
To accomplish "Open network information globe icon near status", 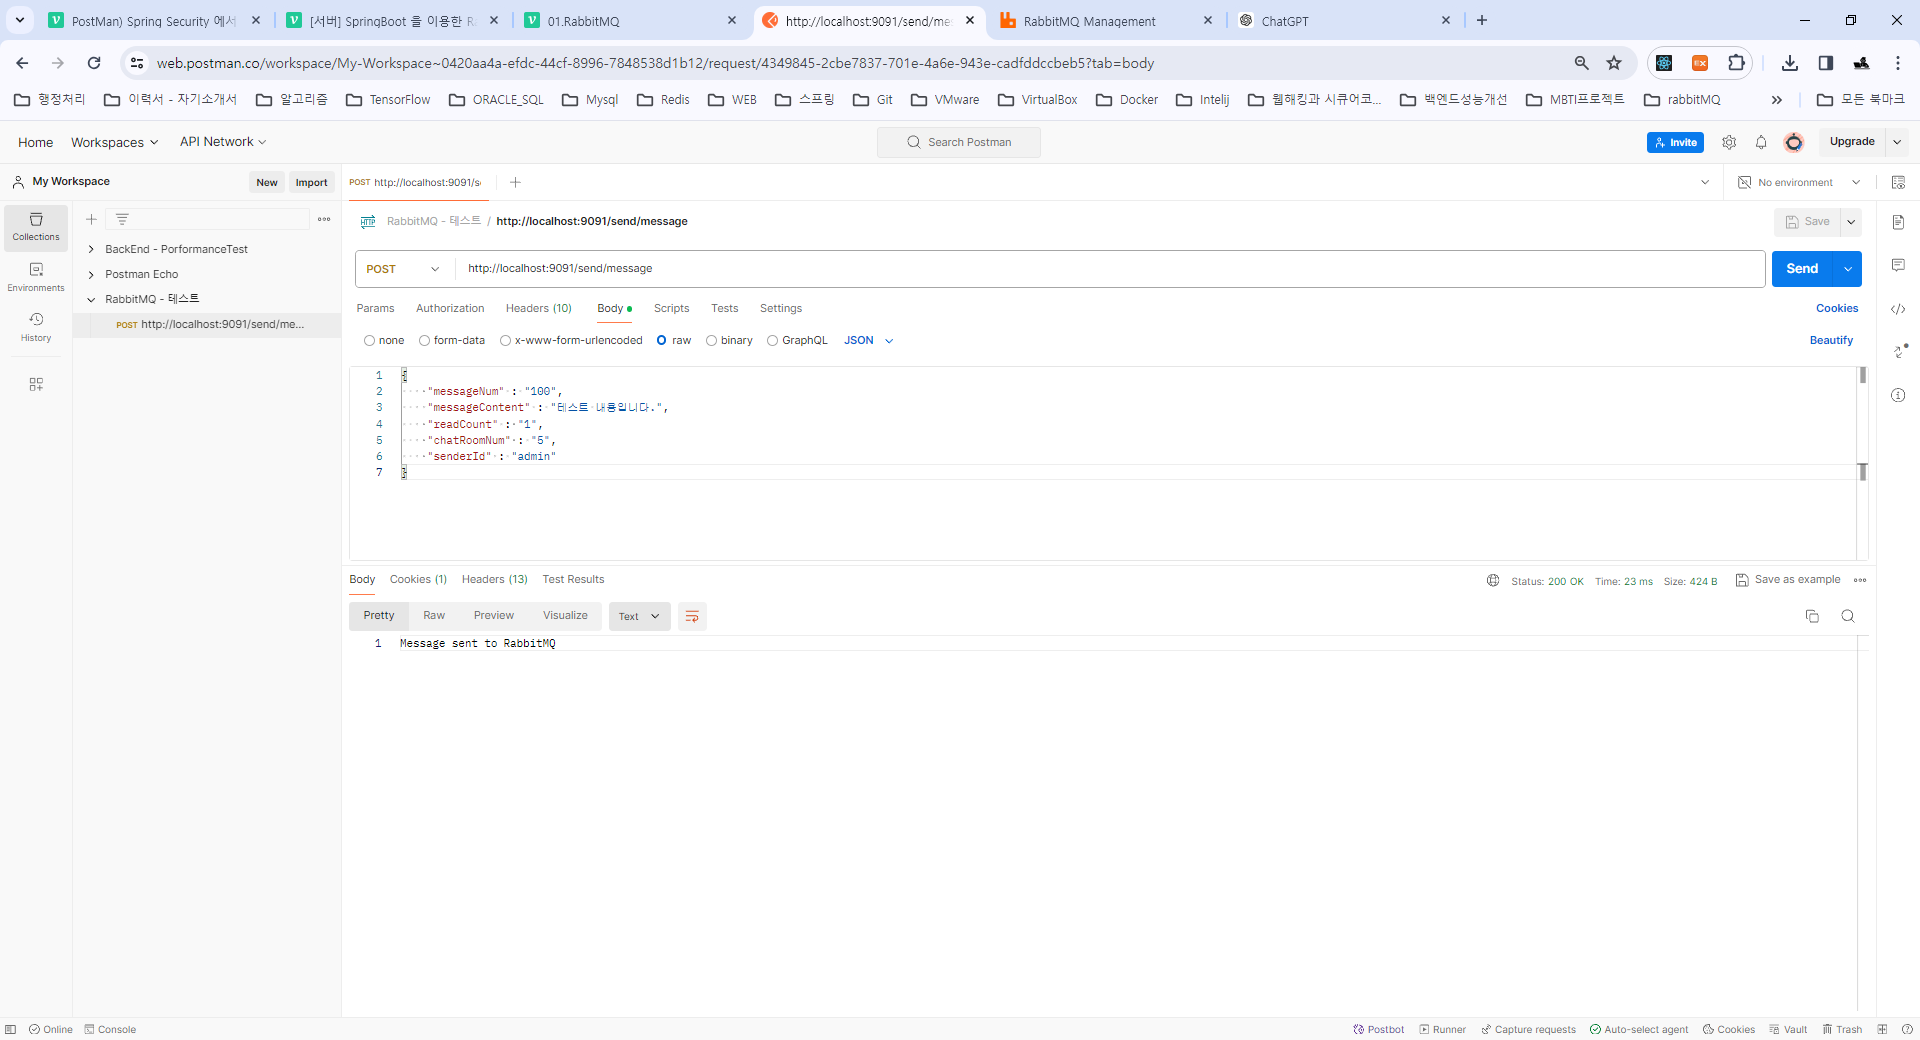I will pos(1493,580).
